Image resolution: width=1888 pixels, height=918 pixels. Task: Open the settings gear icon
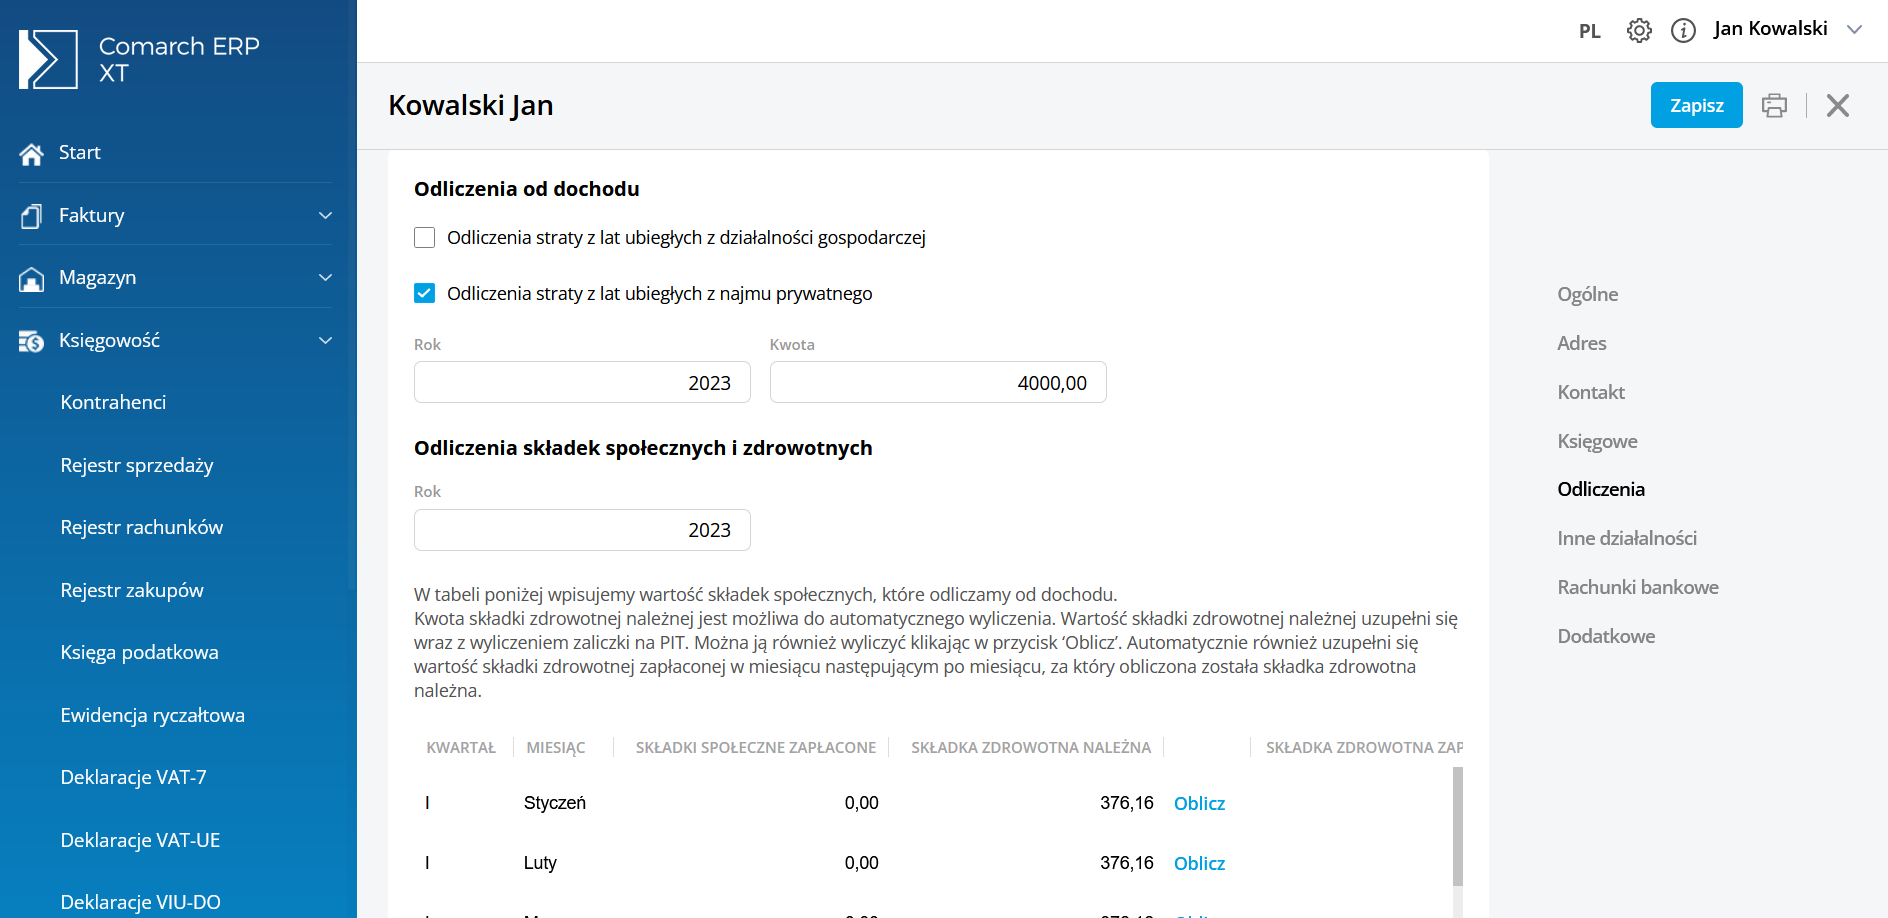click(1638, 30)
